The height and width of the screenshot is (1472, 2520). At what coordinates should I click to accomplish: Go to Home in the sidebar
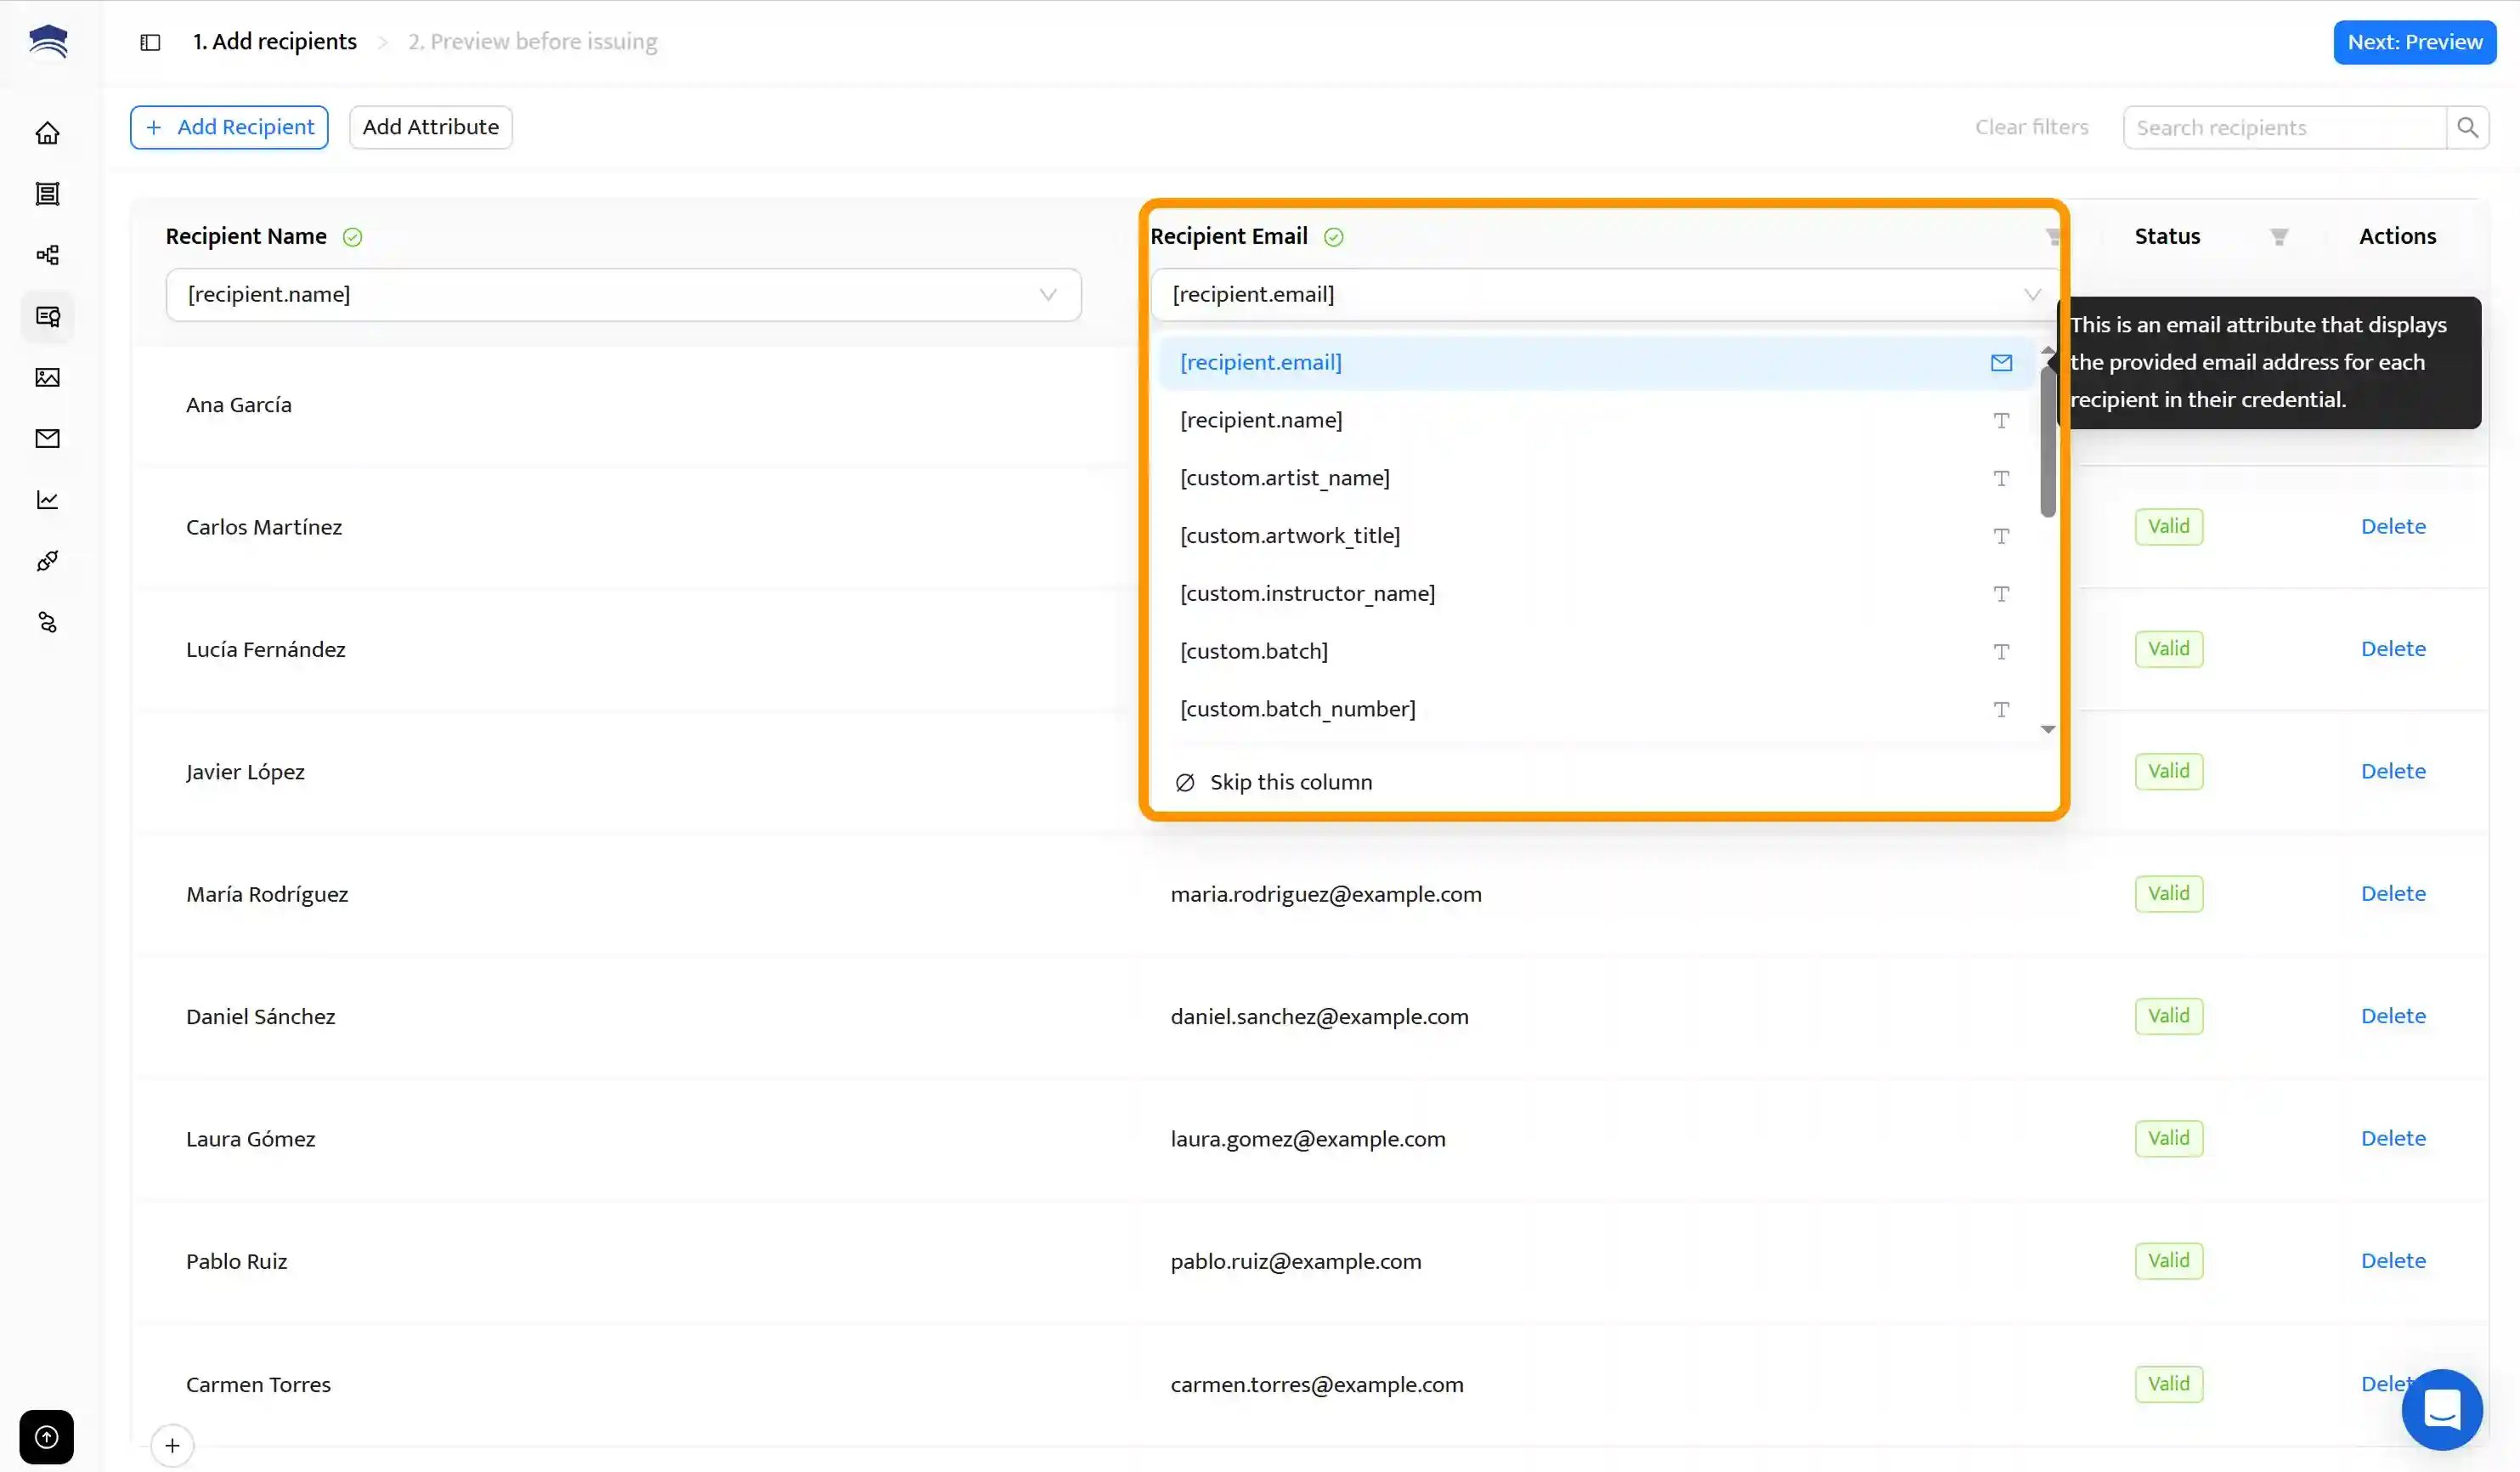tap(47, 133)
